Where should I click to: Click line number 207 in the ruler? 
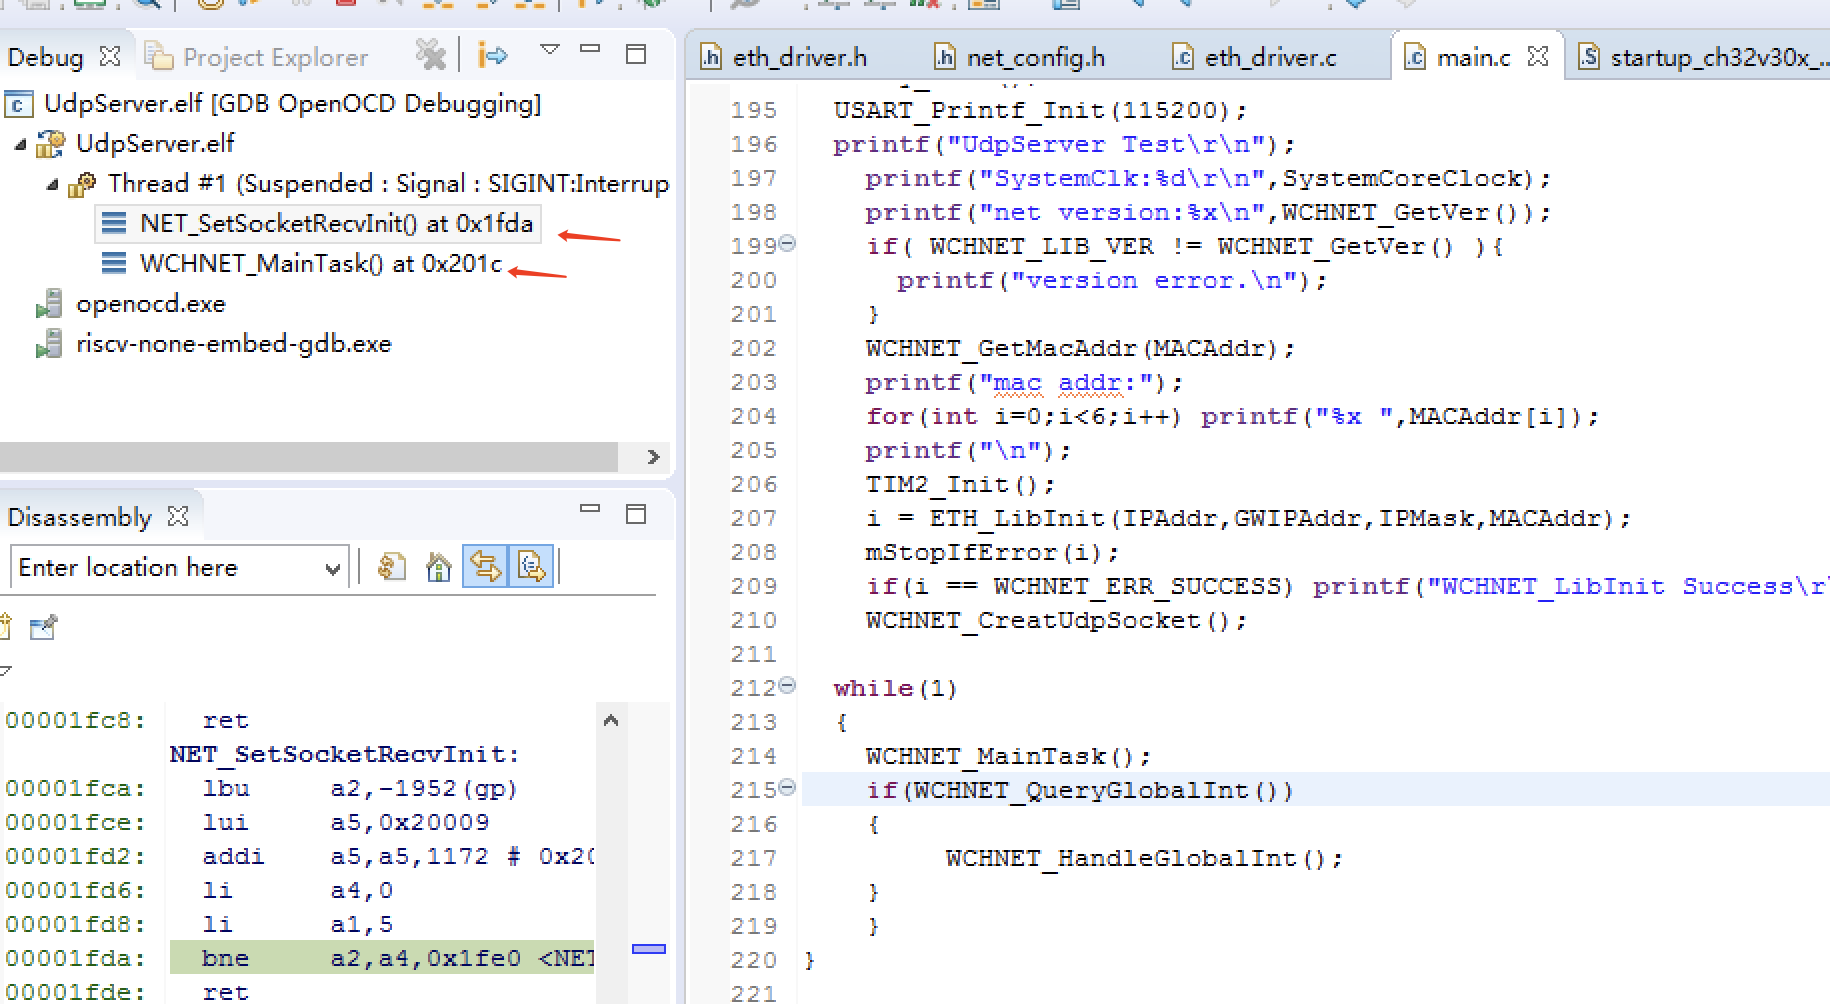coord(753,518)
